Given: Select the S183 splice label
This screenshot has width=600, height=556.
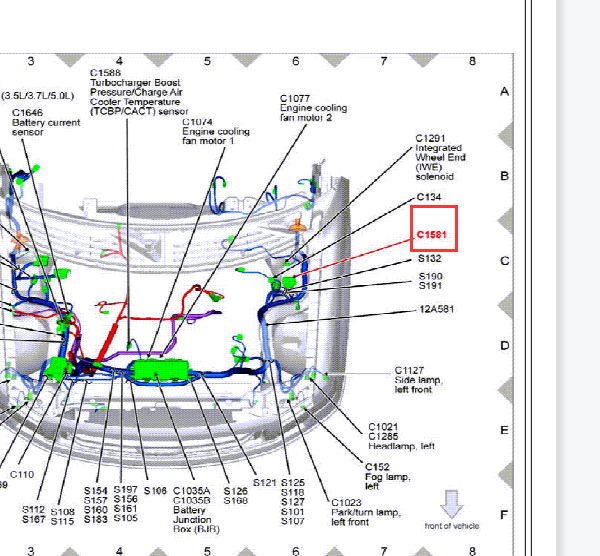Looking at the screenshot, I should pyautogui.click(x=96, y=519).
